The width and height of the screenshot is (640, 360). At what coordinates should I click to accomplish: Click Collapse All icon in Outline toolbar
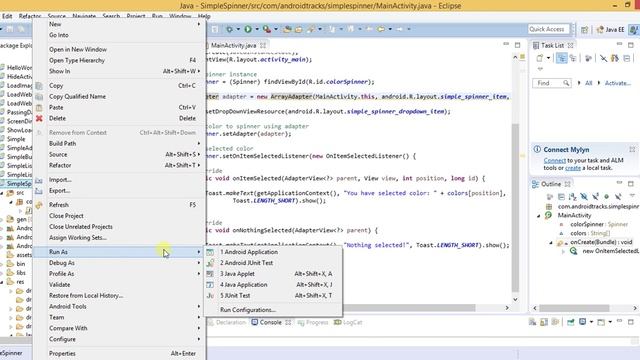561,197
